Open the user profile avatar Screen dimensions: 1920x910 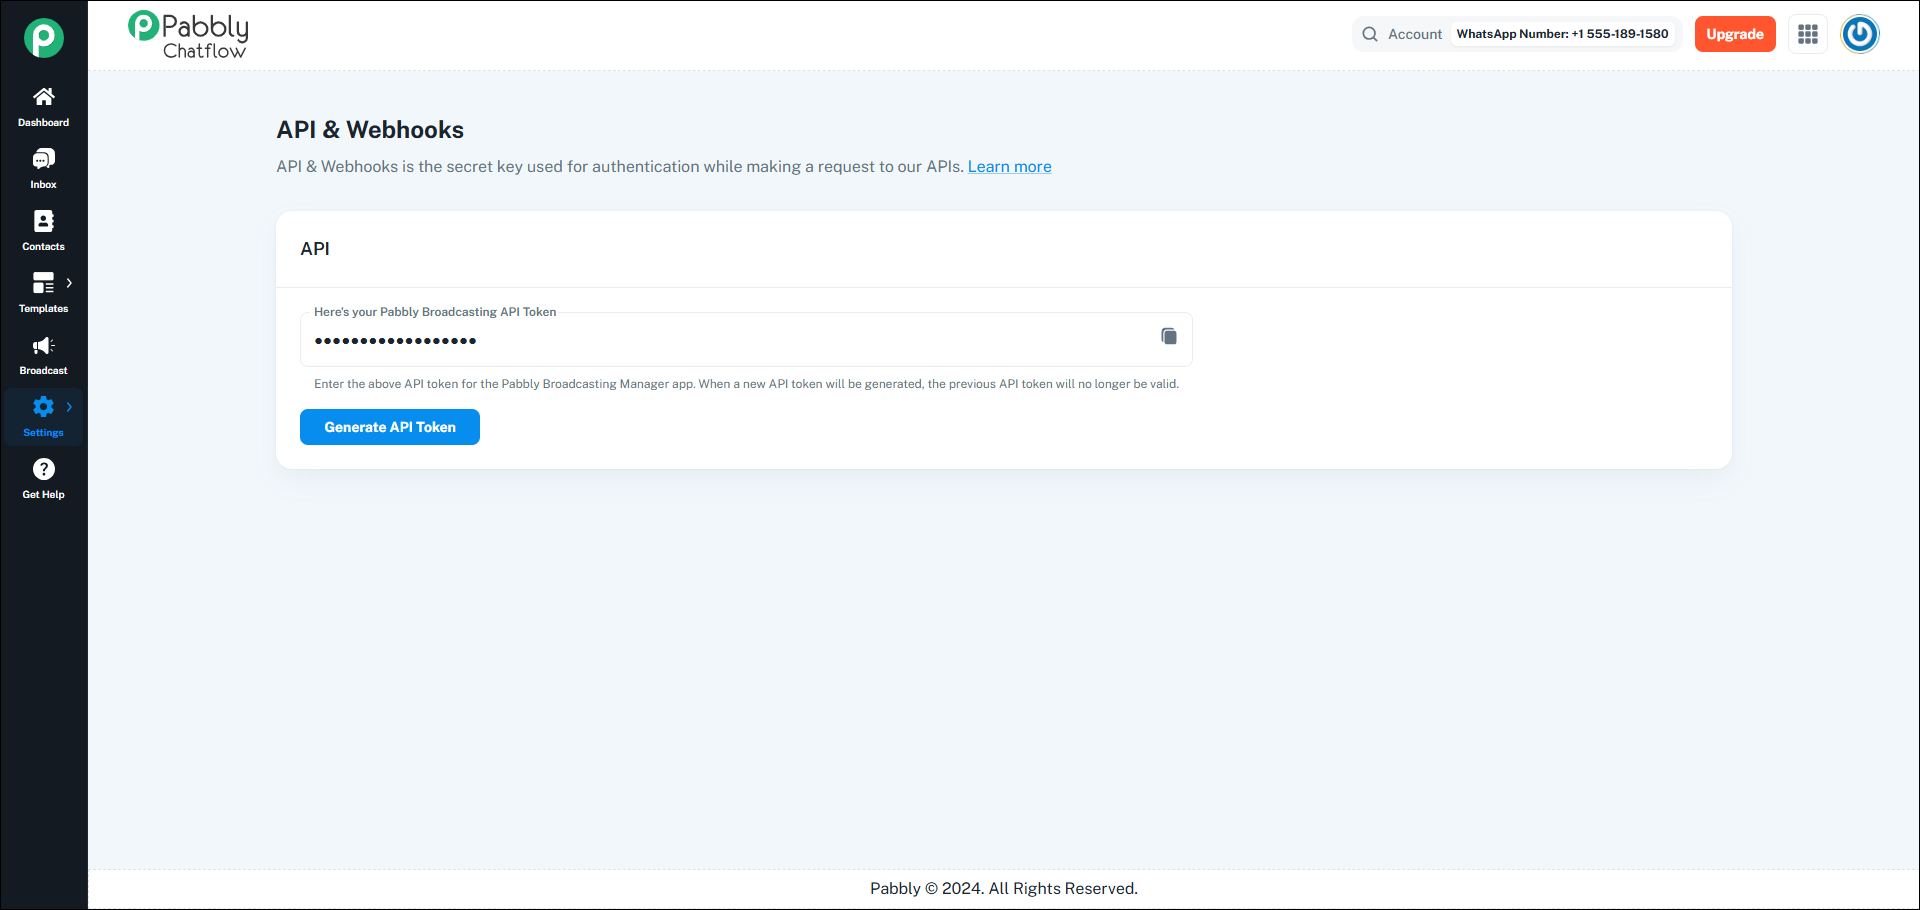[1860, 34]
